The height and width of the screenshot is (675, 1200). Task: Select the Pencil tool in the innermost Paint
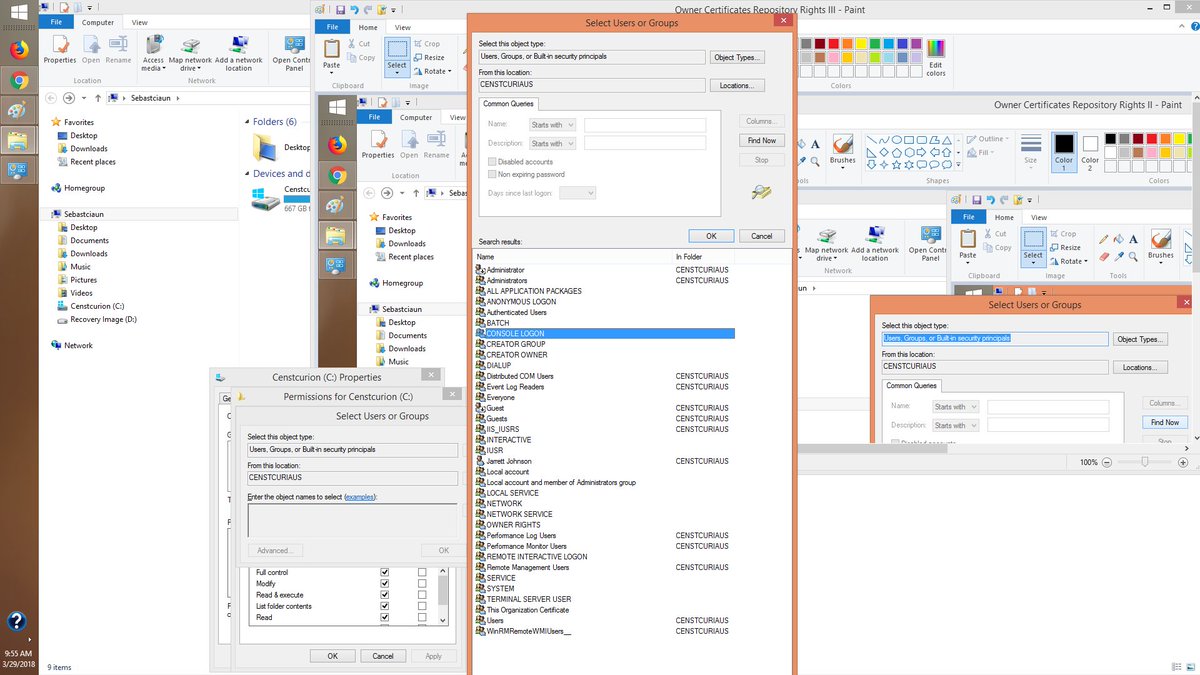click(x=1103, y=239)
